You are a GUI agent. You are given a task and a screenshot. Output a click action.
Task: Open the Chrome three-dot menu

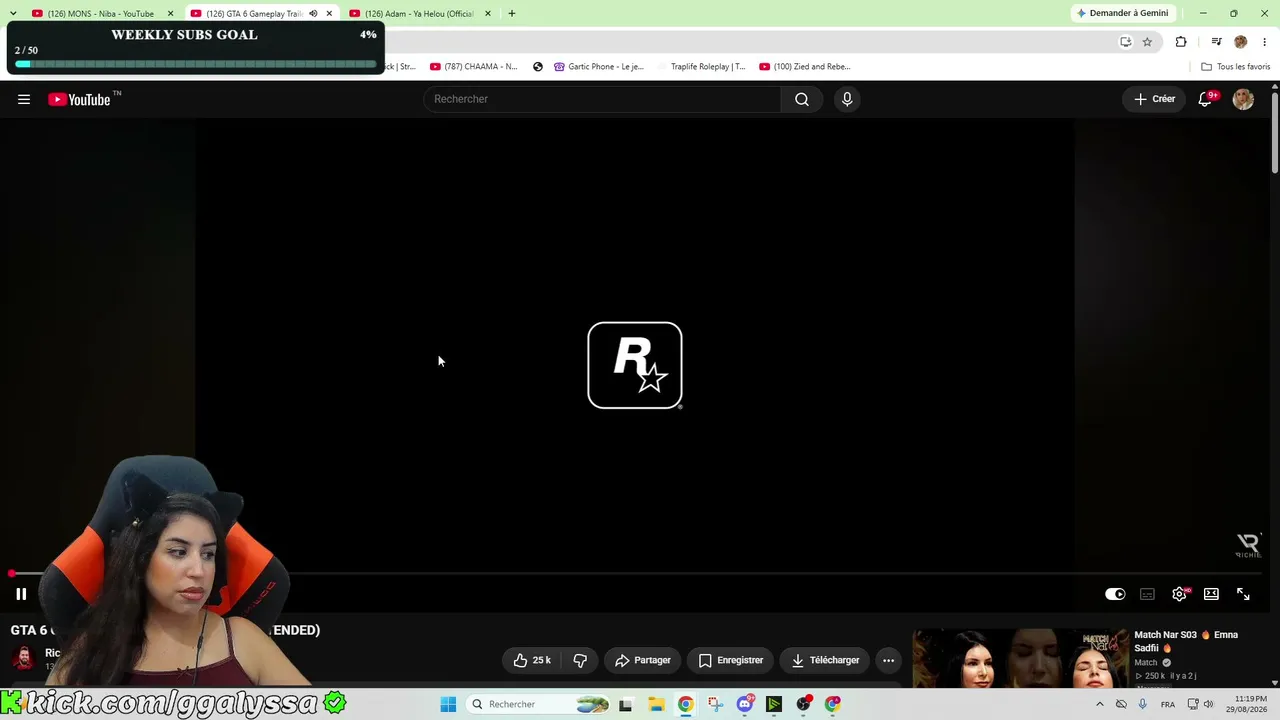point(1264,42)
